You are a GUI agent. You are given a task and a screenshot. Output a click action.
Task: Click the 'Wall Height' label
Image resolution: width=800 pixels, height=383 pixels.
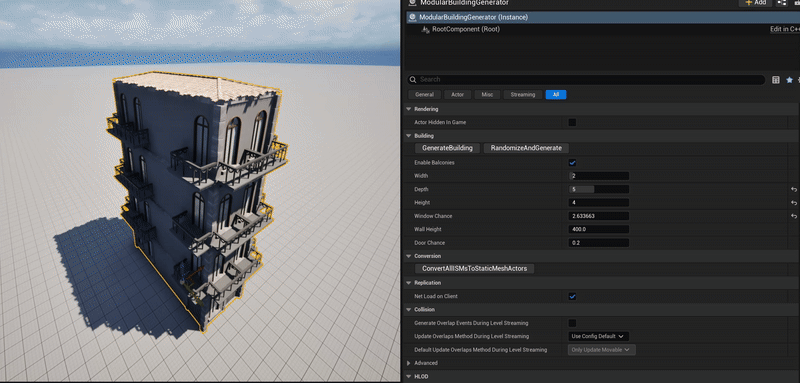(x=429, y=229)
